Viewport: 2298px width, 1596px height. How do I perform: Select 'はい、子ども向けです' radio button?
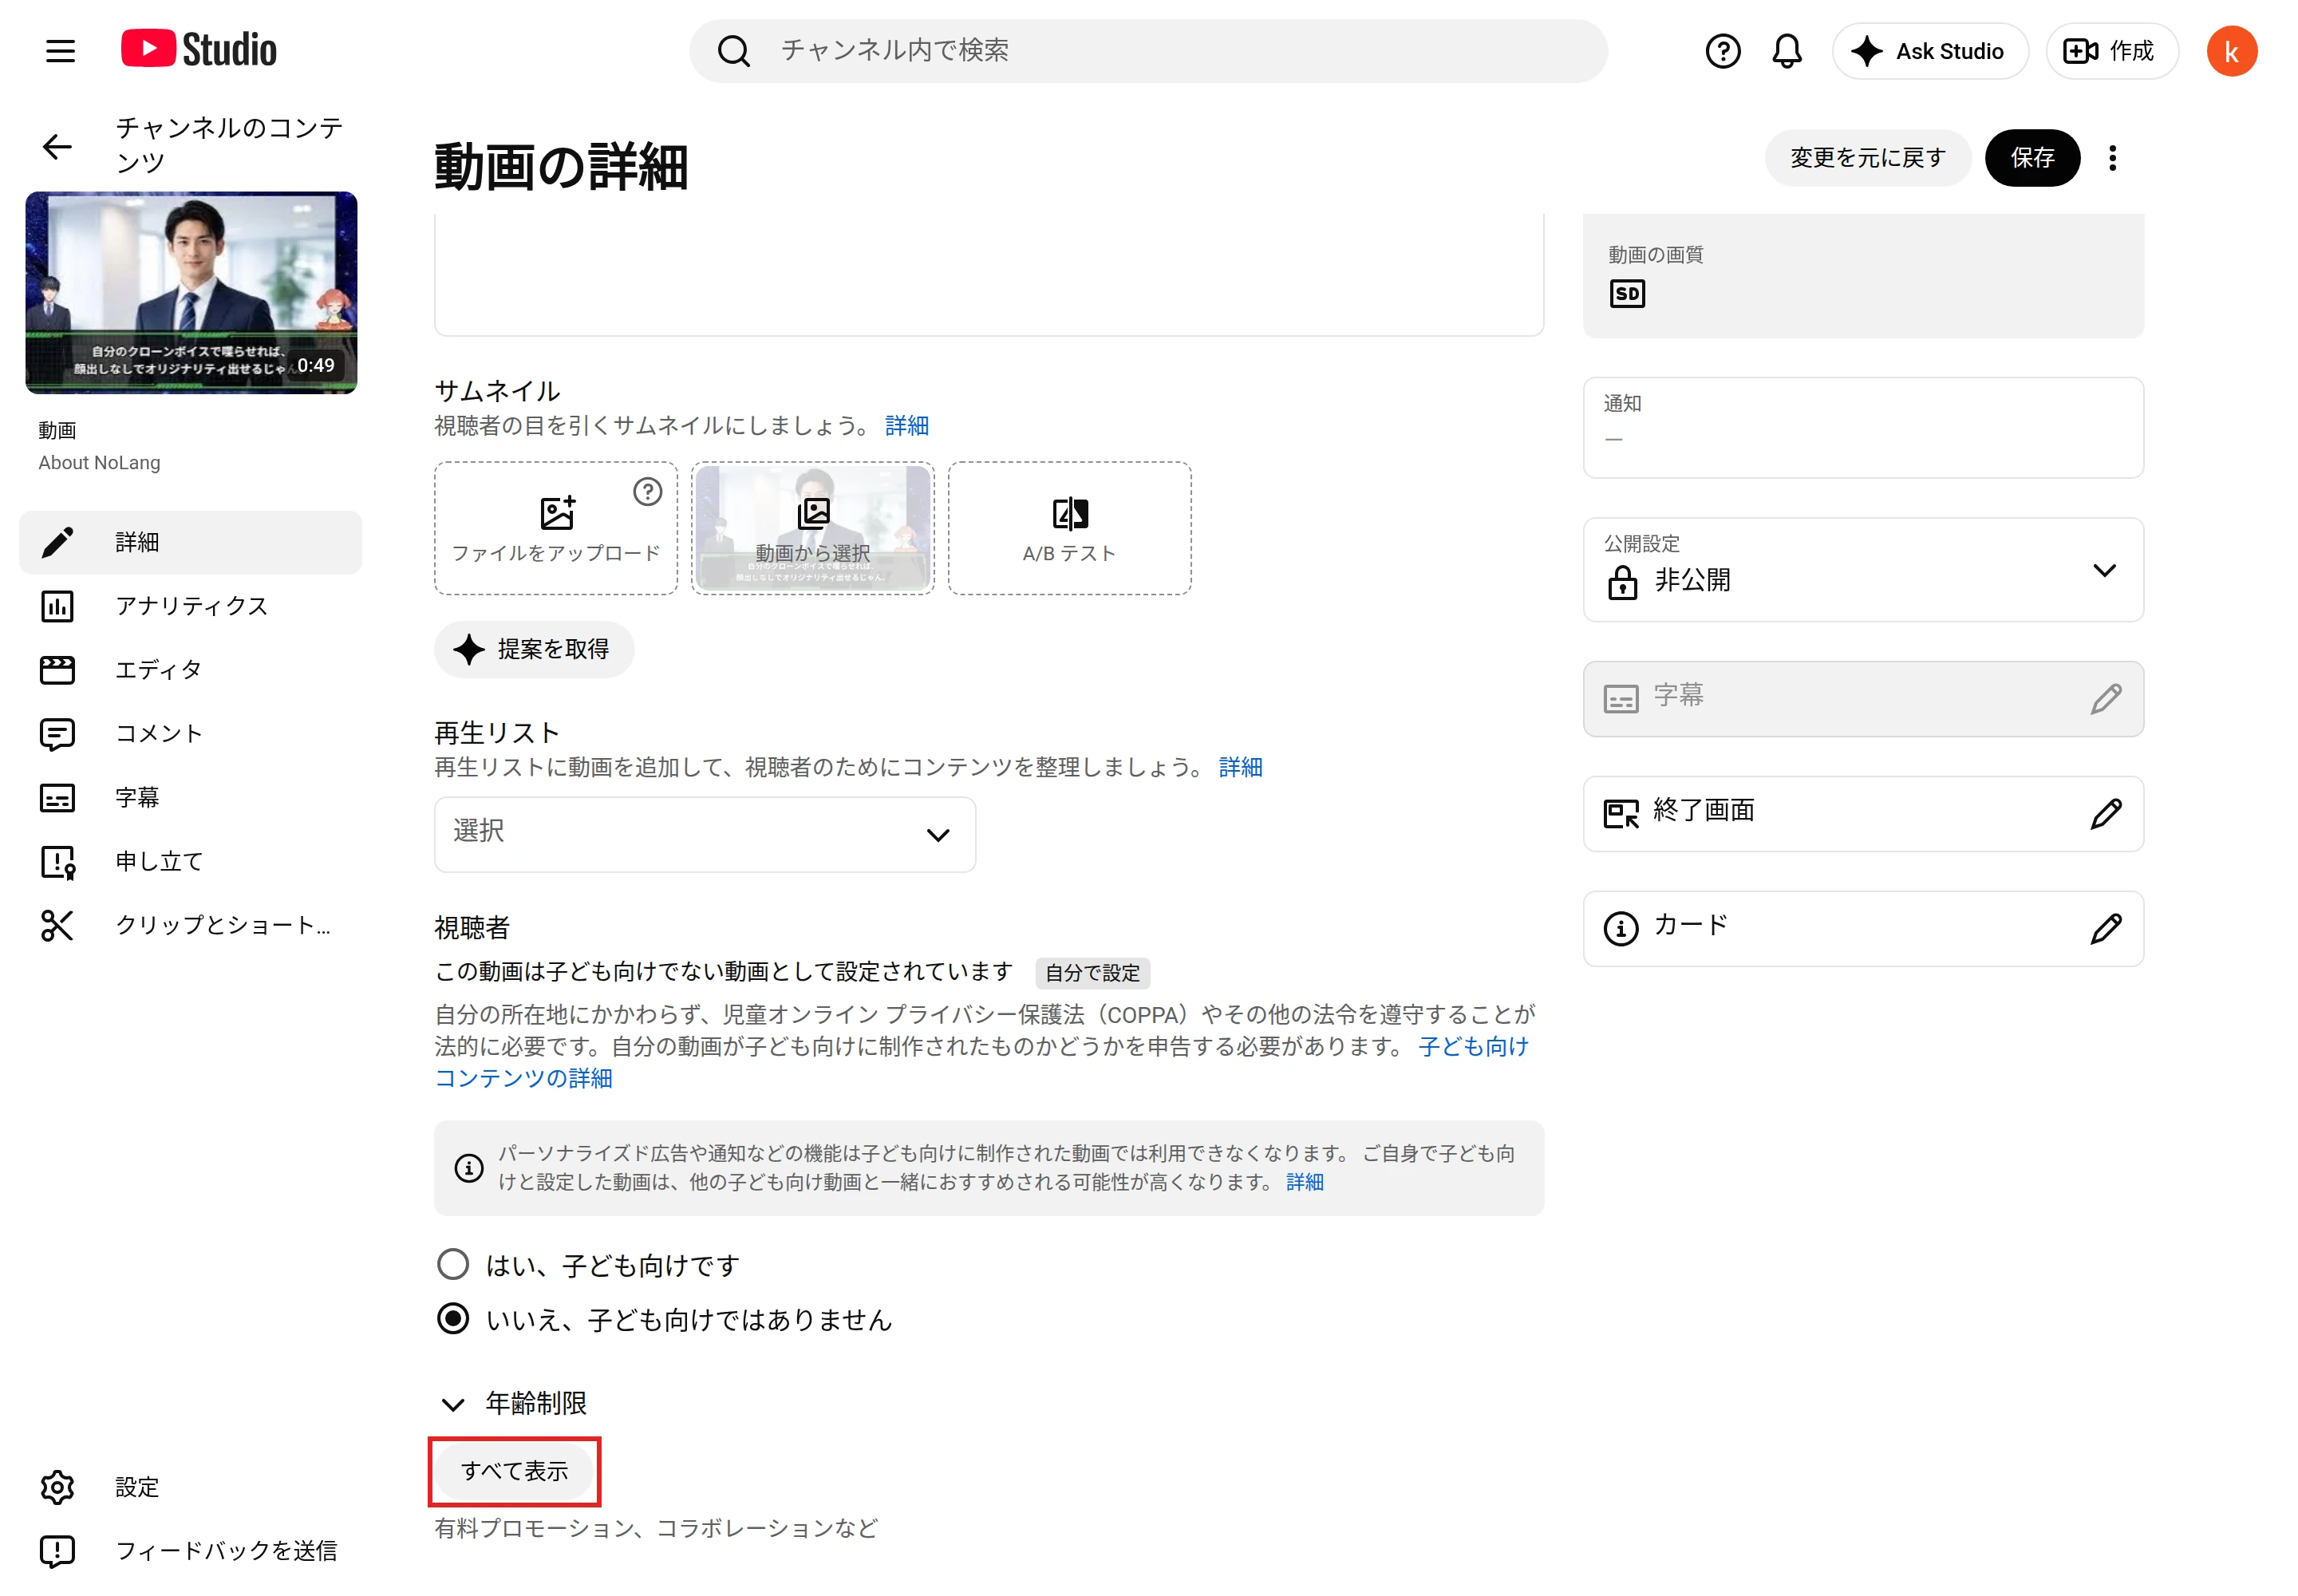pos(453,1264)
